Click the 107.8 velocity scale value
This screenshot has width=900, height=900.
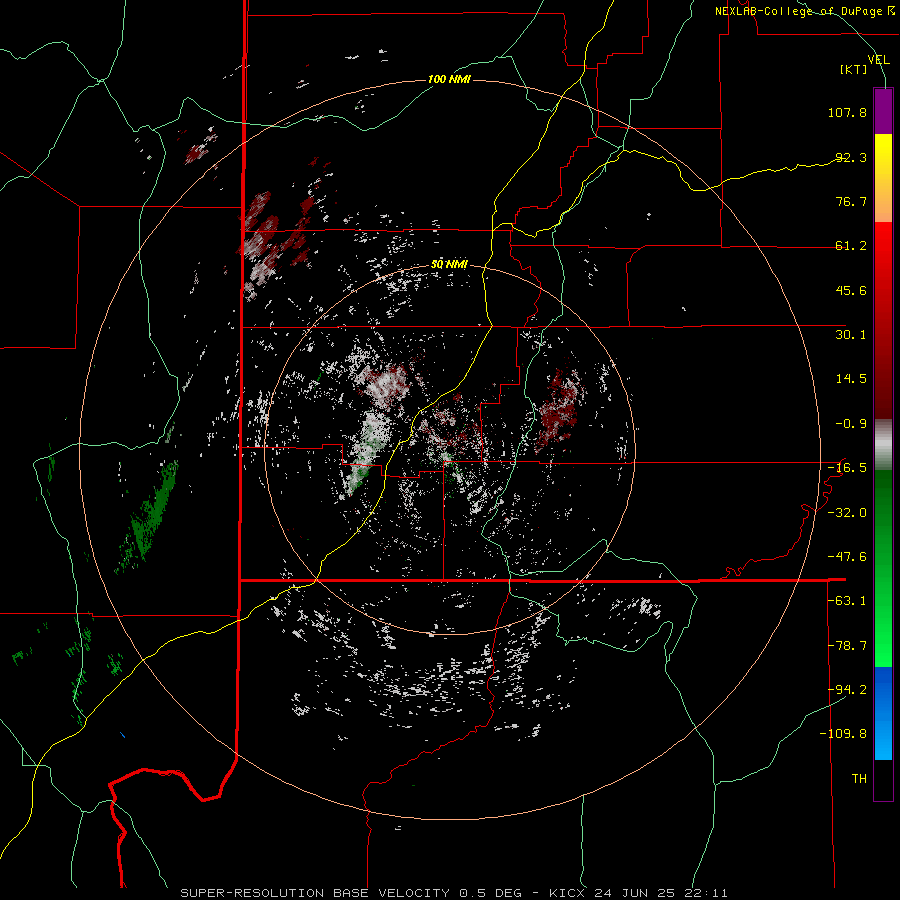(x=847, y=112)
